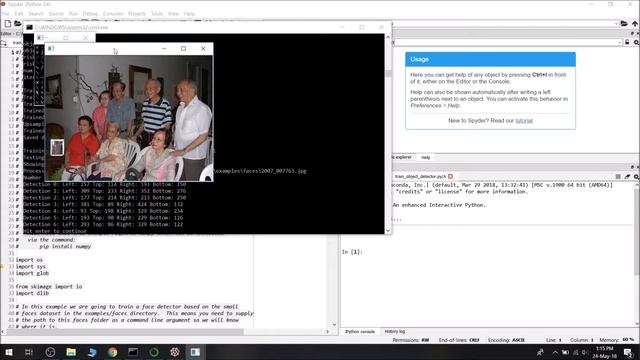
Task: Click the IPython console options gear icon
Action: (636, 176)
